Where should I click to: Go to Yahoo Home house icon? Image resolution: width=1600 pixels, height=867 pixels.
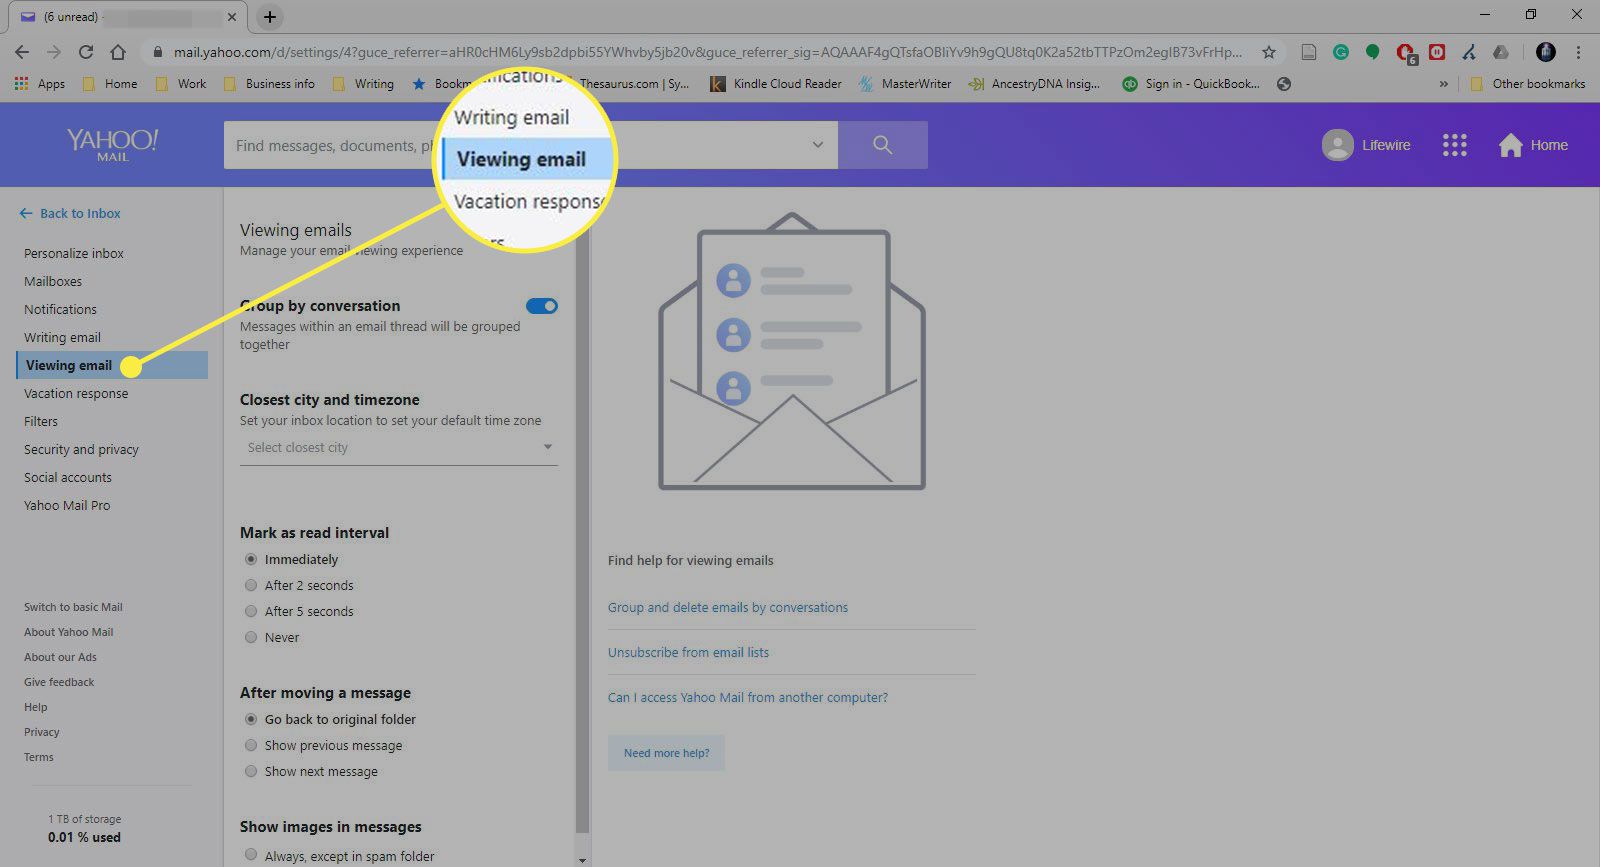(1510, 145)
